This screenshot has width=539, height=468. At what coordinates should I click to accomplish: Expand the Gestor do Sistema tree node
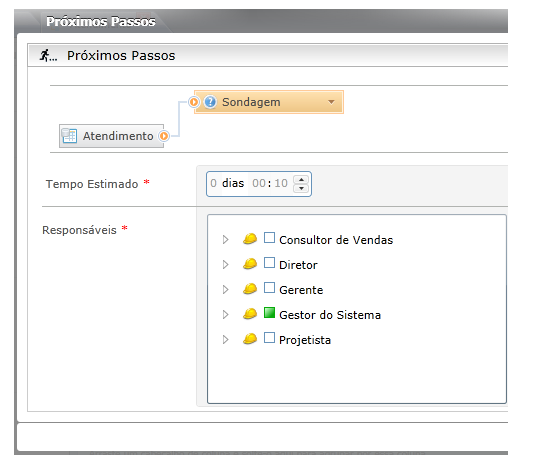pyautogui.click(x=226, y=315)
